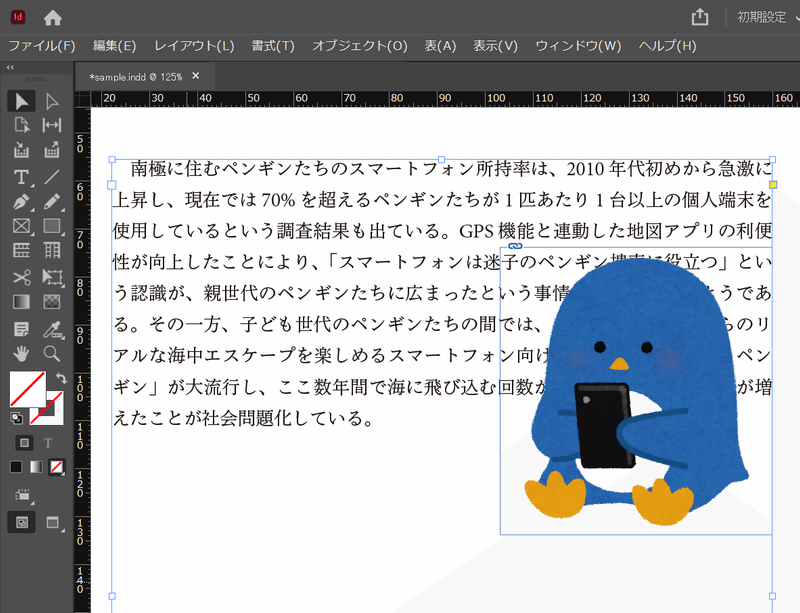800x613 pixels.
Task: Select the Content Collector tool
Action: (x=21, y=150)
